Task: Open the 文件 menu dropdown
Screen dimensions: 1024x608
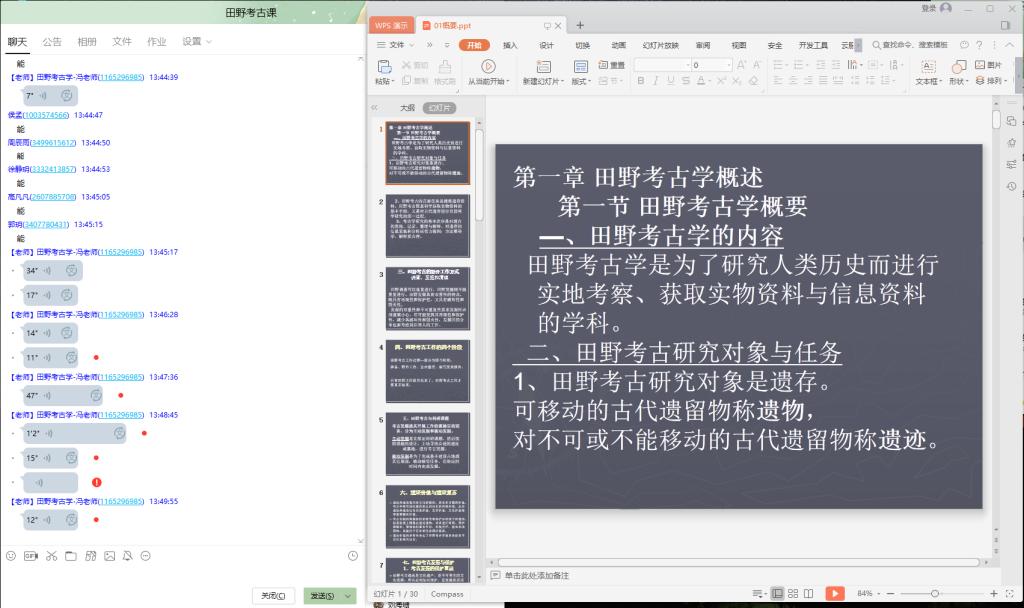Action: 398,45
